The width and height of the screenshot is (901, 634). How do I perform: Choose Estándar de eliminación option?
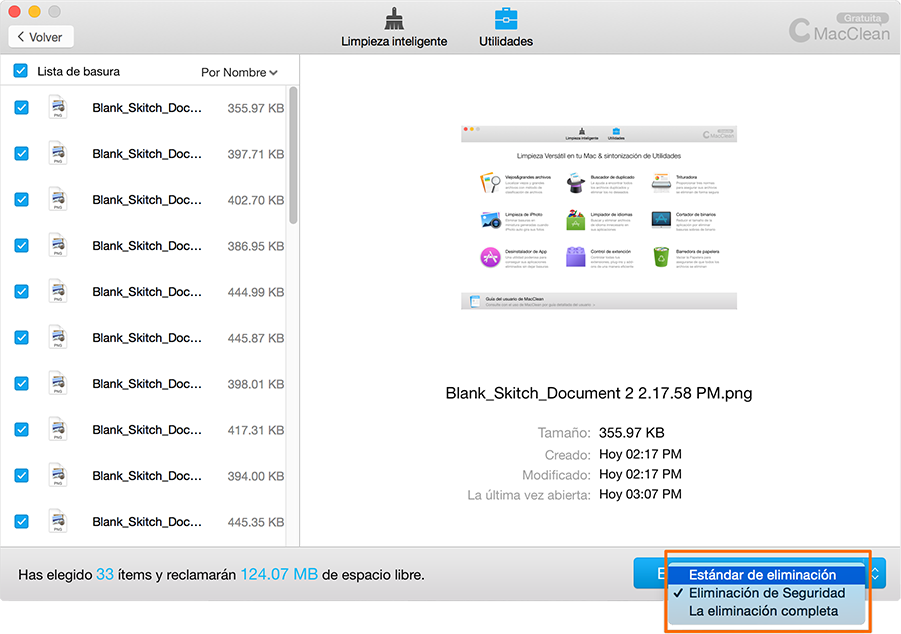click(x=762, y=575)
